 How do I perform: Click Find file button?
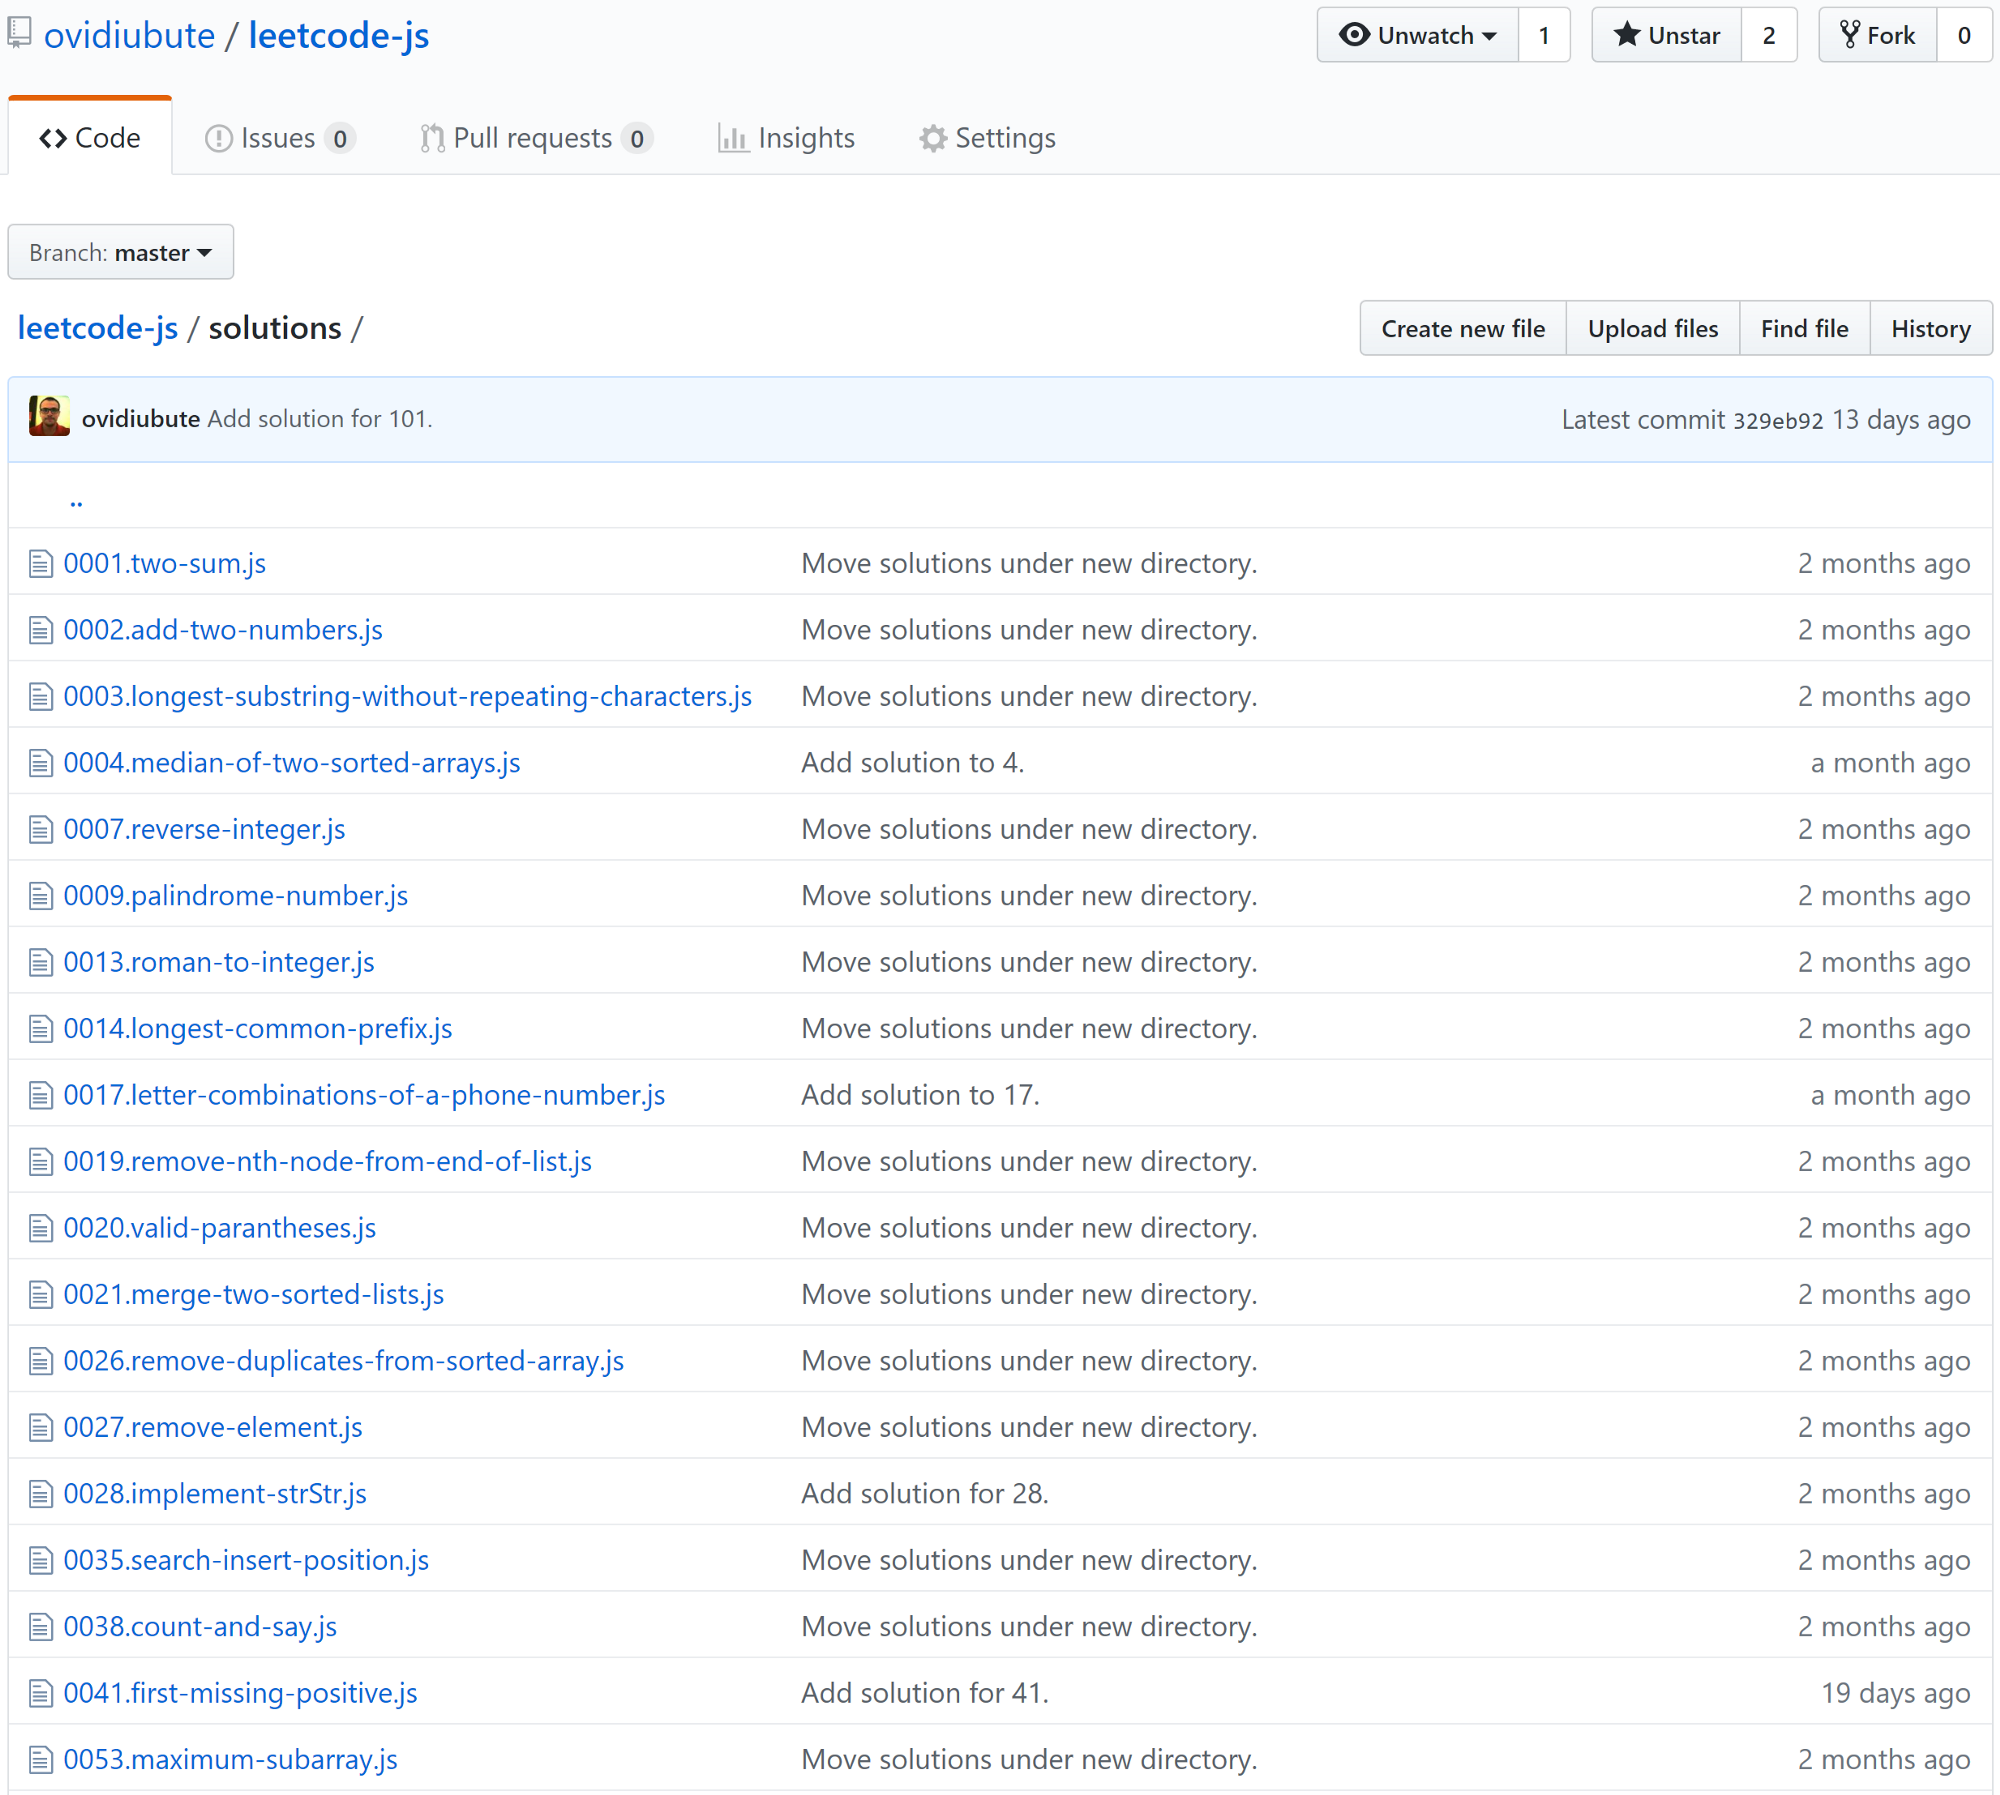point(1804,328)
